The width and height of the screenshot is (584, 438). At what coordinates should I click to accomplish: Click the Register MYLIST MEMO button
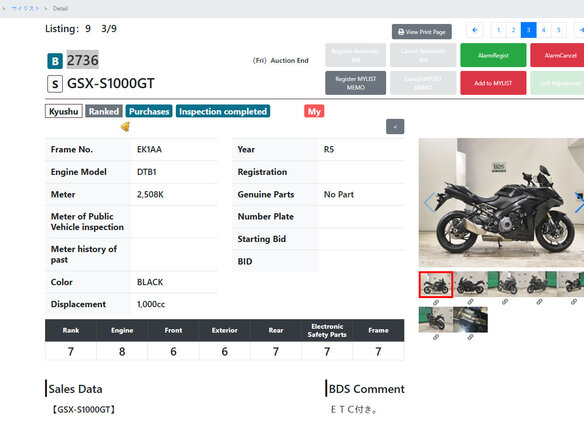(x=355, y=83)
